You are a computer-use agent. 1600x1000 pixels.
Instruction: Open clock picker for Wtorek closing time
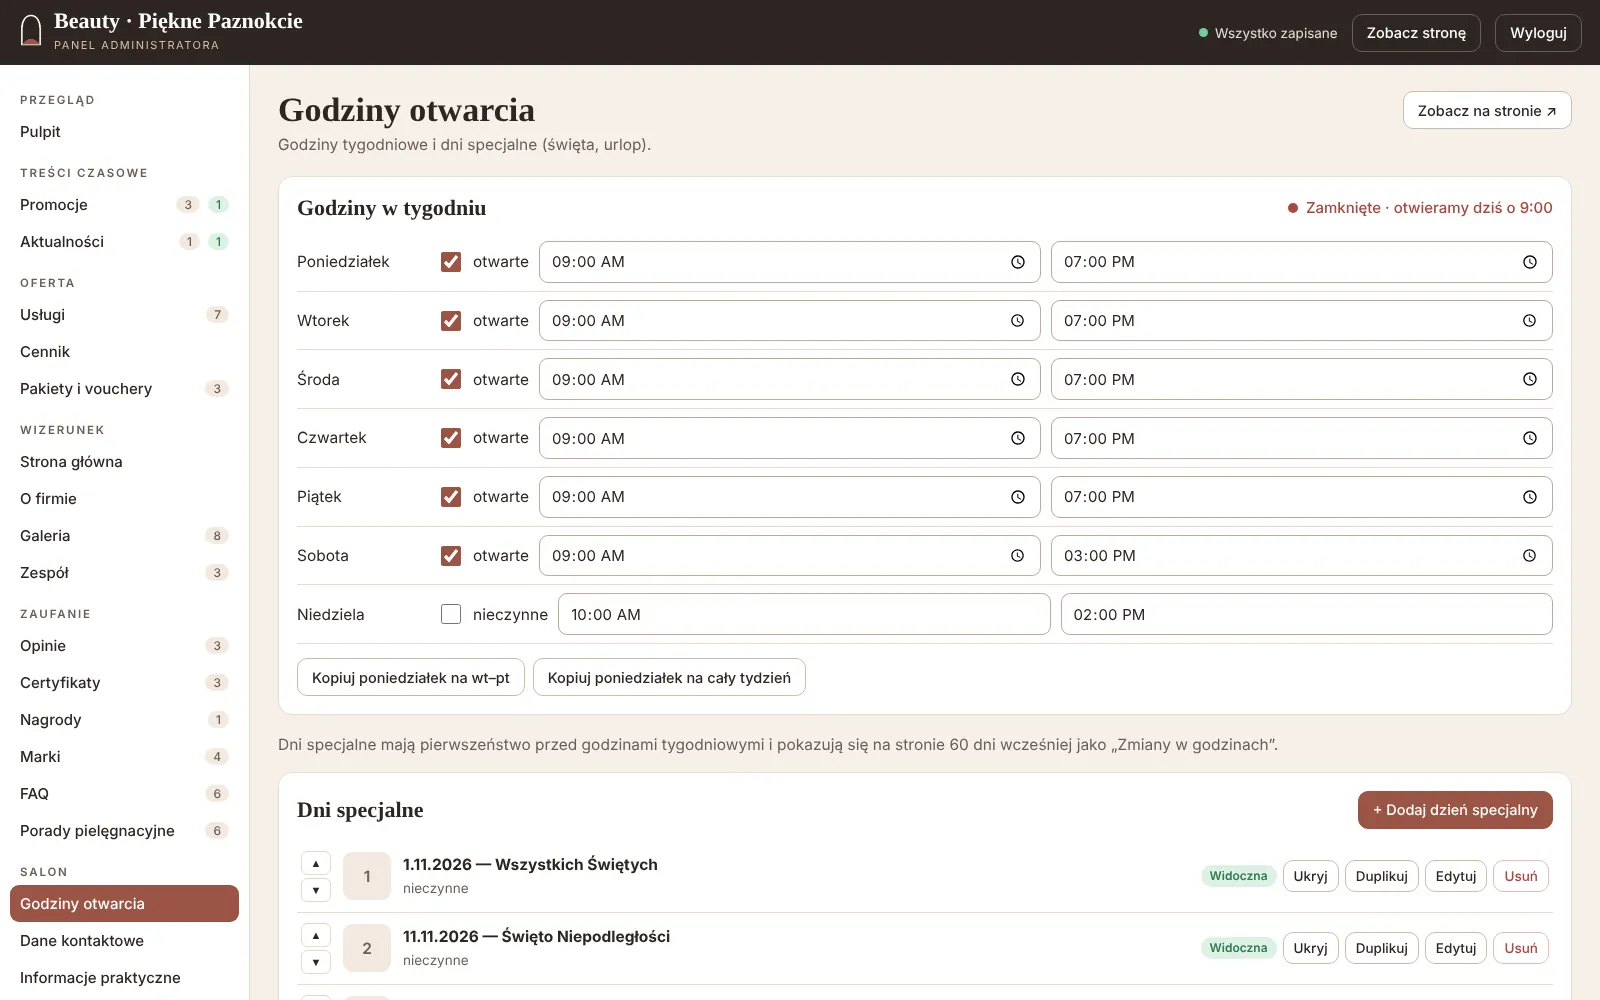coord(1529,321)
